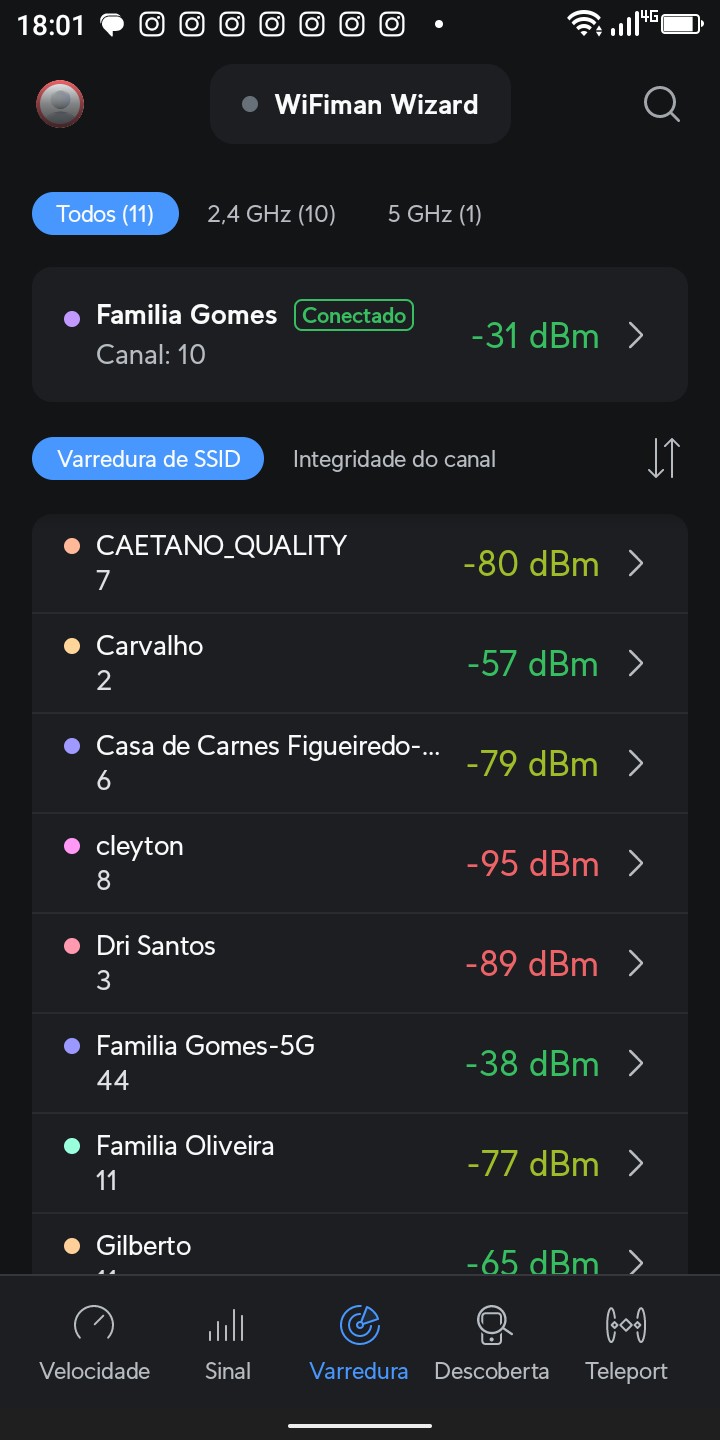Open the Teleport icon
Image resolution: width=720 pixels, height=1440 pixels.
pos(626,1324)
